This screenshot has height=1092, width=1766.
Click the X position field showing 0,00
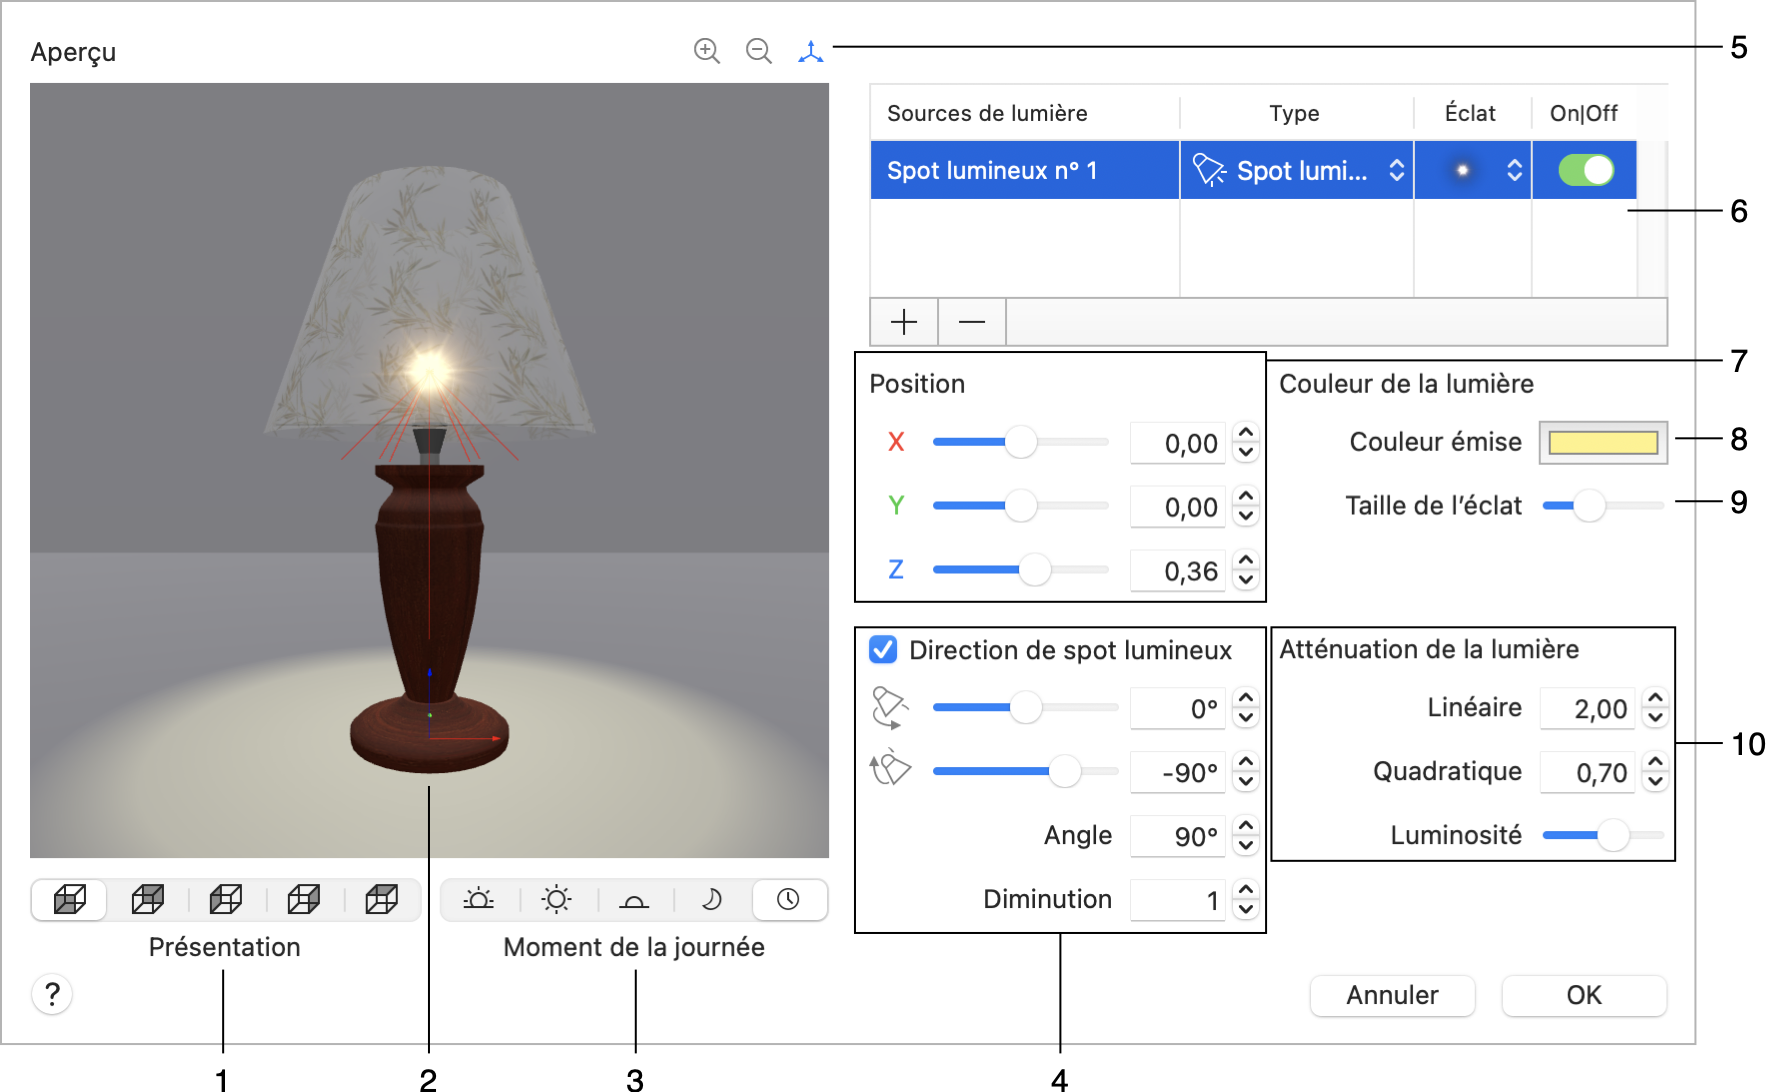1178,442
